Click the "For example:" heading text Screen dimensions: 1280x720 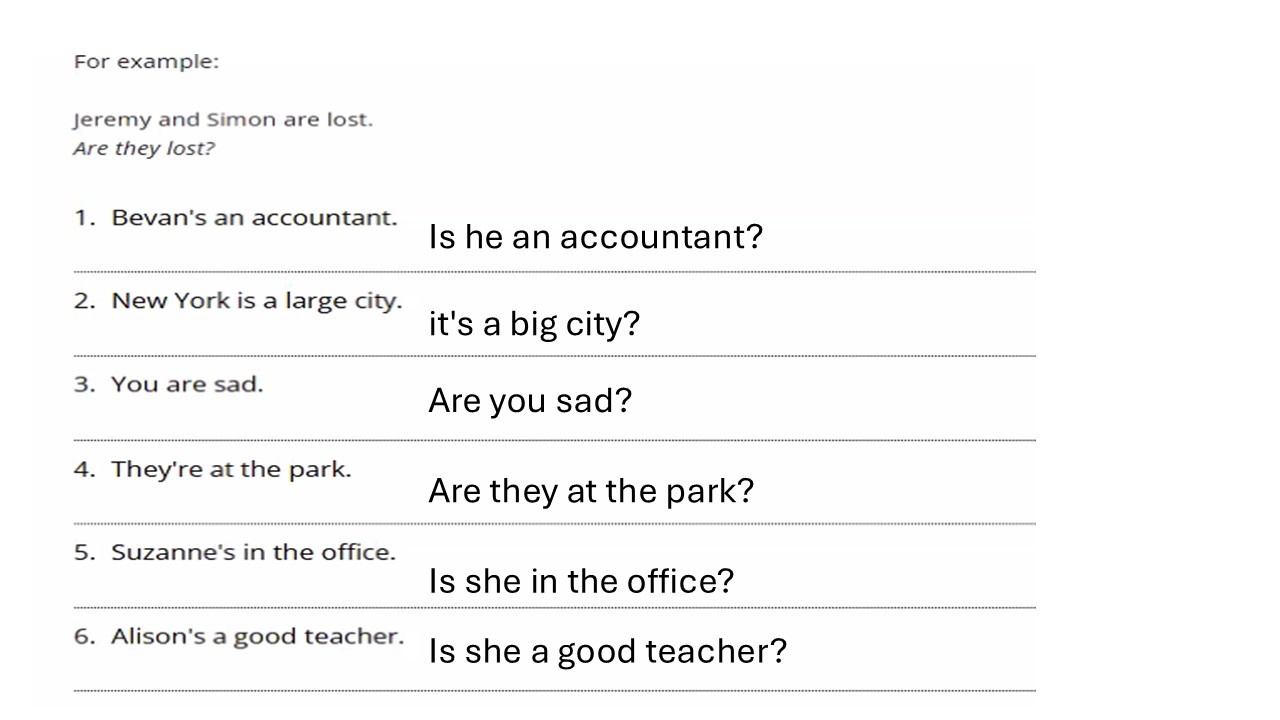pyautogui.click(x=146, y=62)
